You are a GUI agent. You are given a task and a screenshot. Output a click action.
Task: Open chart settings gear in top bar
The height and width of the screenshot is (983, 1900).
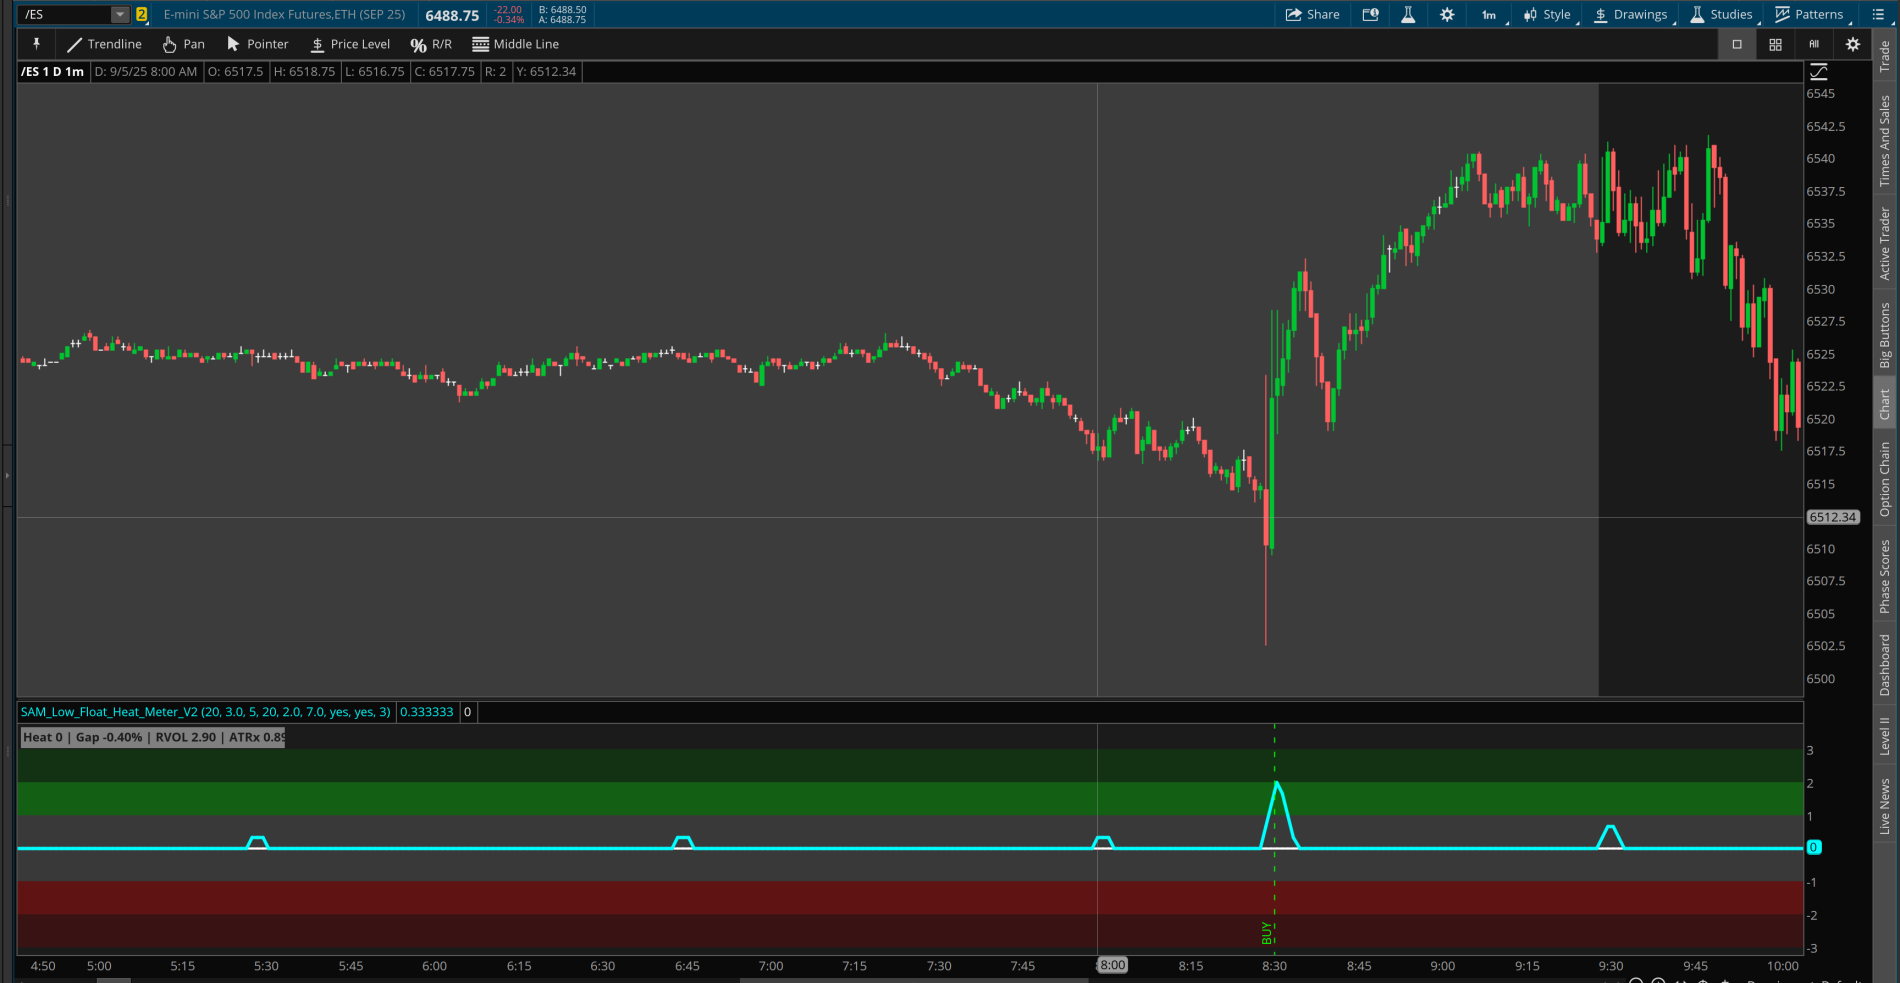click(x=1447, y=15)
